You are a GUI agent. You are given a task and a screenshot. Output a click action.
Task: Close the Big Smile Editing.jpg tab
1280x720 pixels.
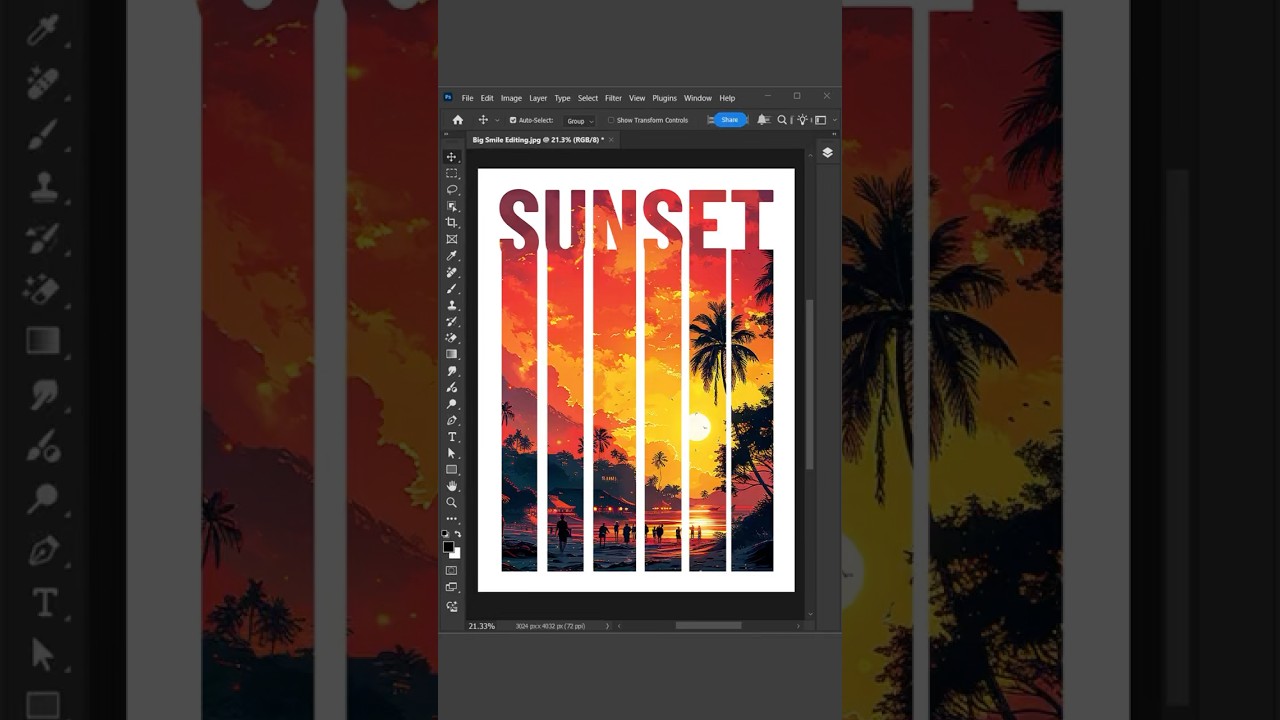point(611,140)
